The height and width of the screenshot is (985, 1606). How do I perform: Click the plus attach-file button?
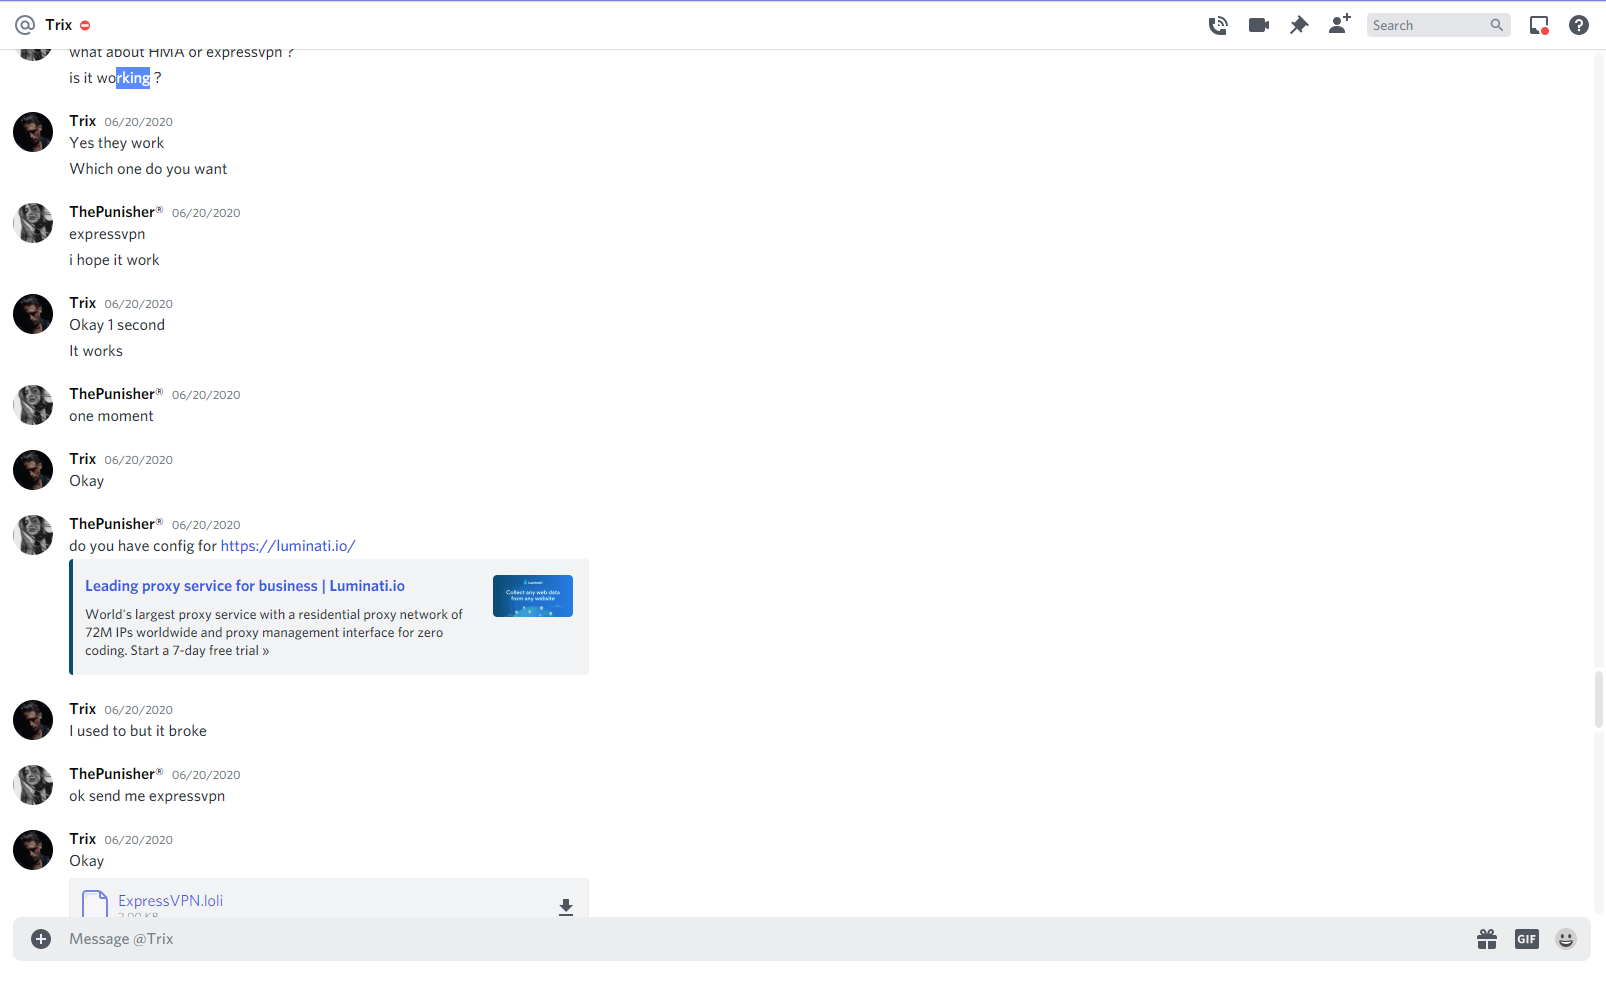point(41,939)
